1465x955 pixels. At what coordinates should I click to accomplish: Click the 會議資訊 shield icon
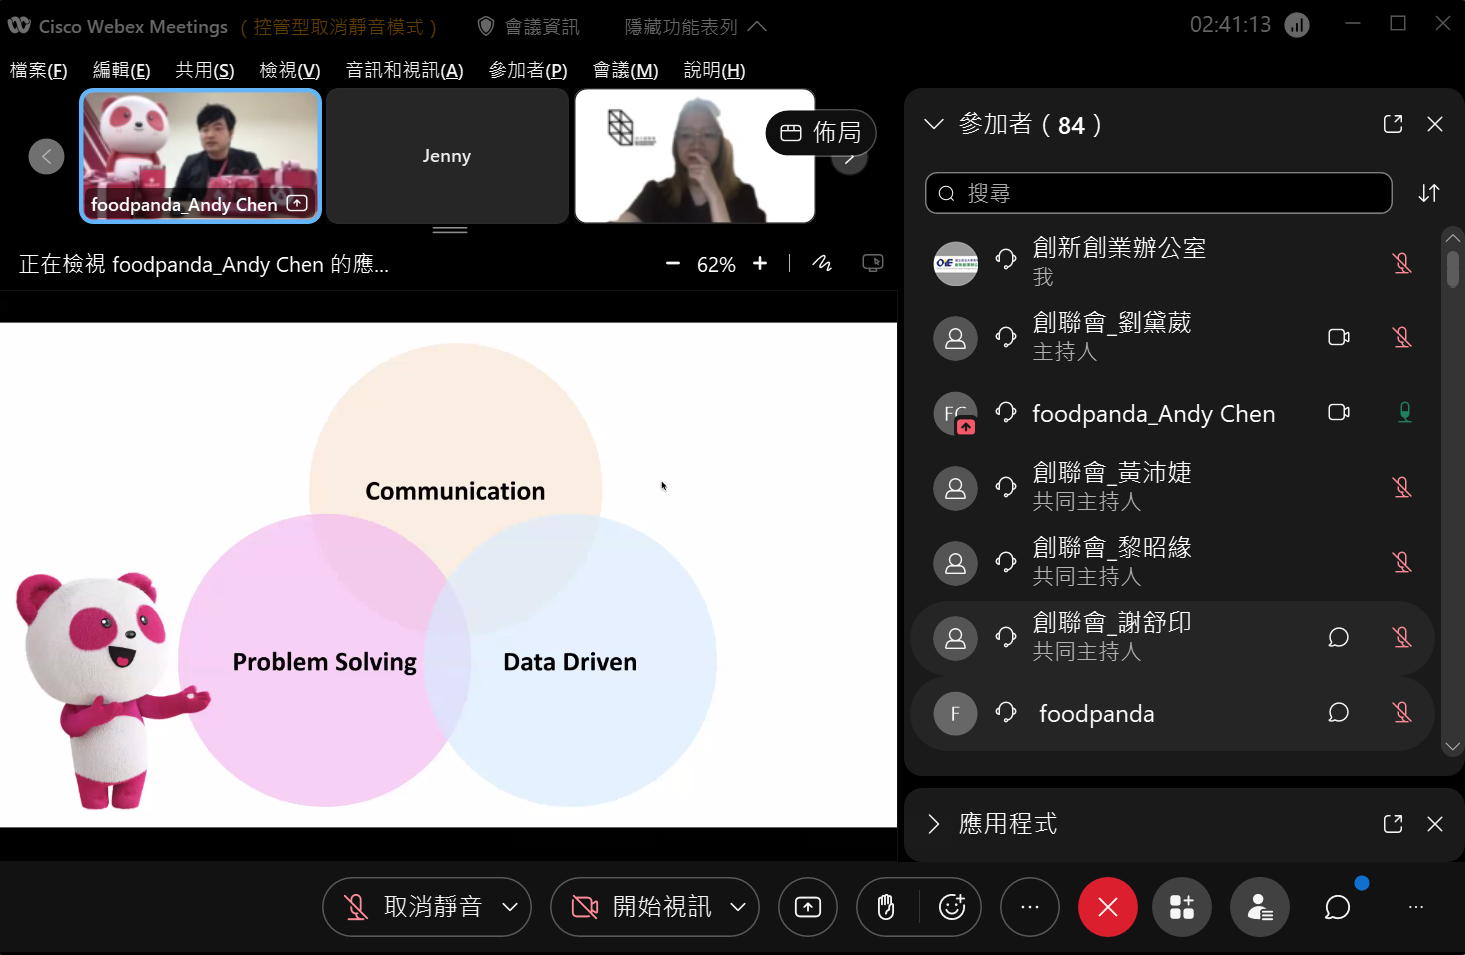click(x=486, y=26)
